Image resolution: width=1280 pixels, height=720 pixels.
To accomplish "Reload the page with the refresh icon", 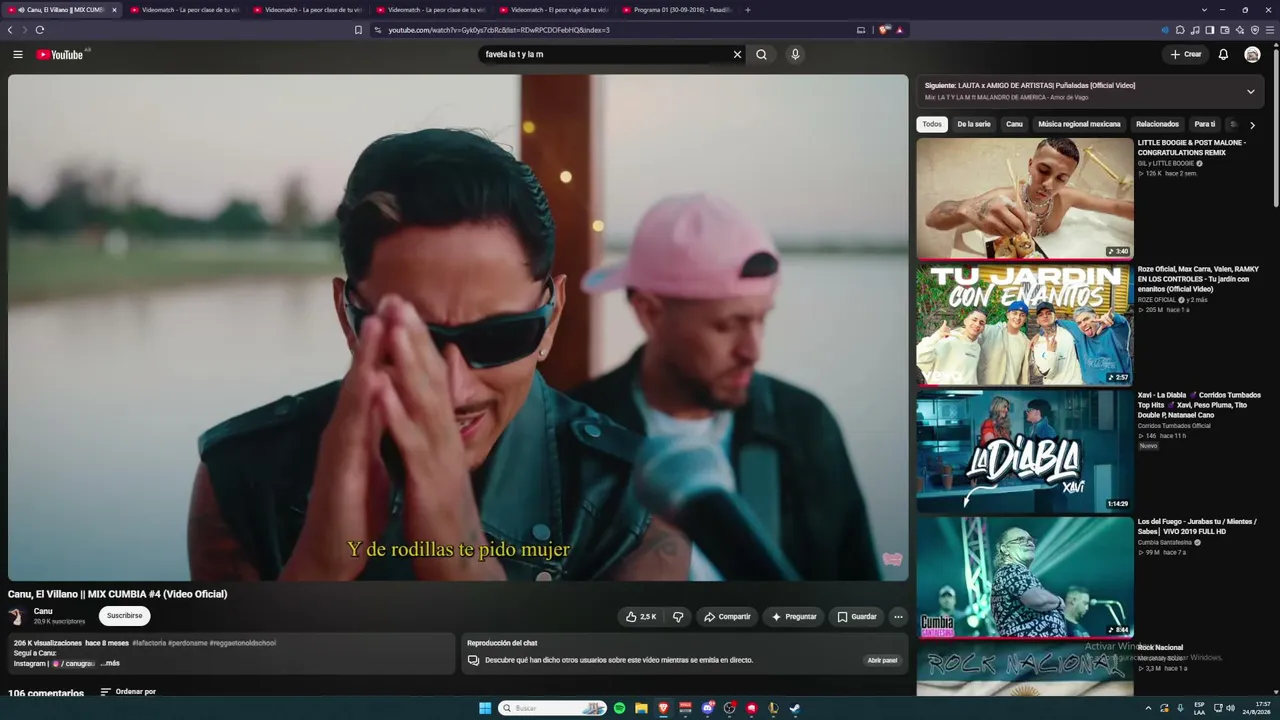I will coord(40,30).
